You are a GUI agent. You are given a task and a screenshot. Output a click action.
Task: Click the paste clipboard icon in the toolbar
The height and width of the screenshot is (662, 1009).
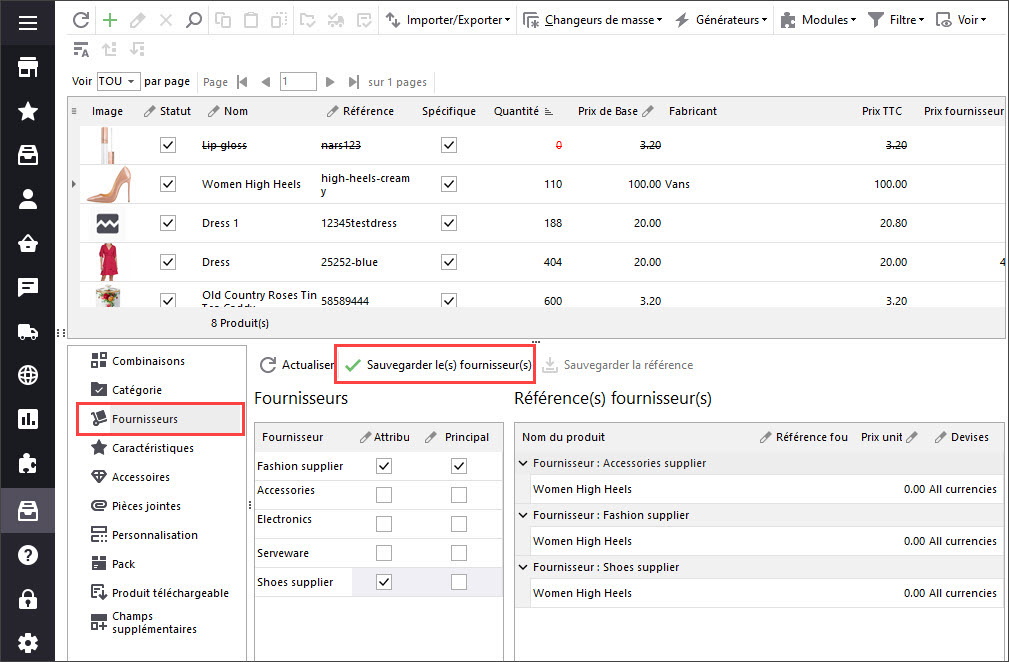(251, 20)
